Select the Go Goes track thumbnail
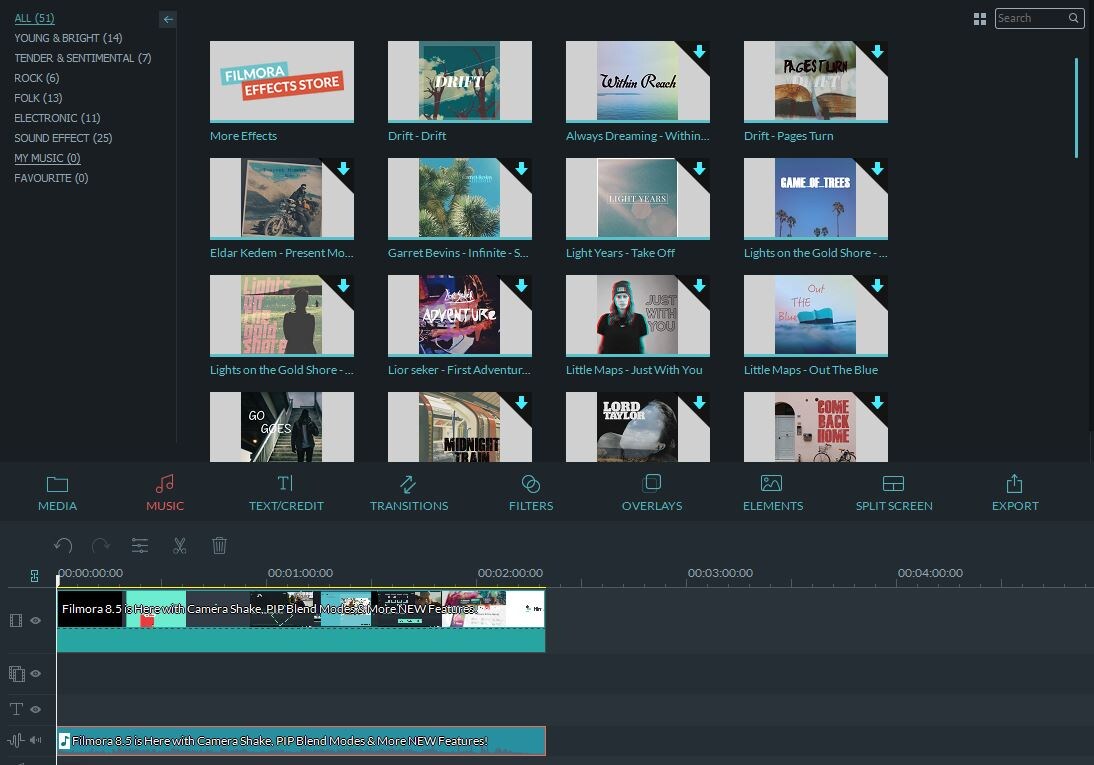 282,426
